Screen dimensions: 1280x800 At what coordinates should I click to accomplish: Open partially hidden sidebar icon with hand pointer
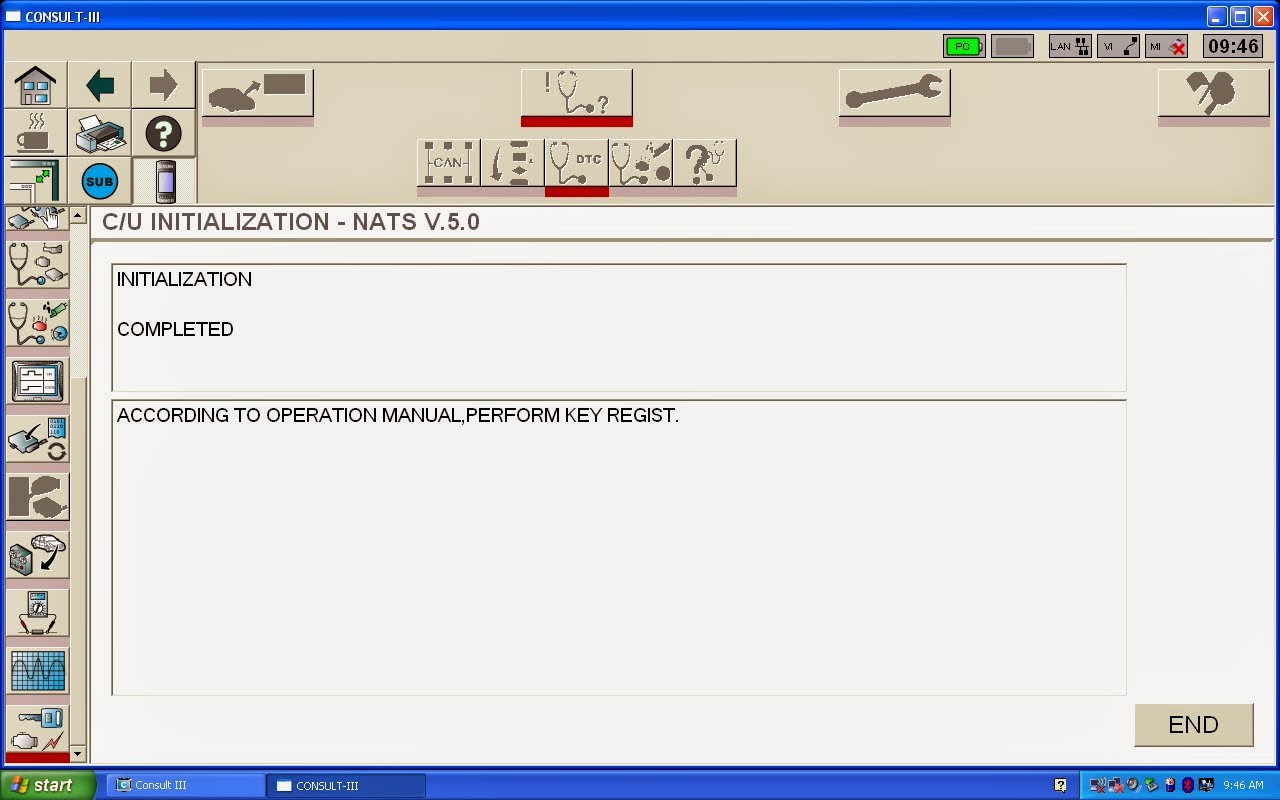click(x=37, y=218)
